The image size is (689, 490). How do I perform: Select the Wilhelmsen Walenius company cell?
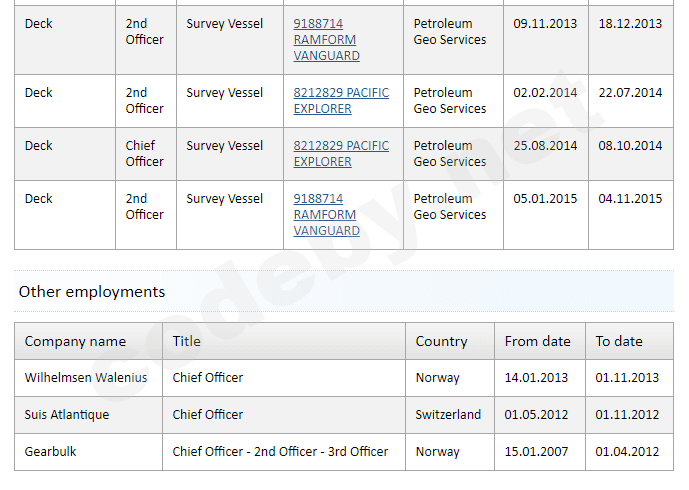click(86, 378)
